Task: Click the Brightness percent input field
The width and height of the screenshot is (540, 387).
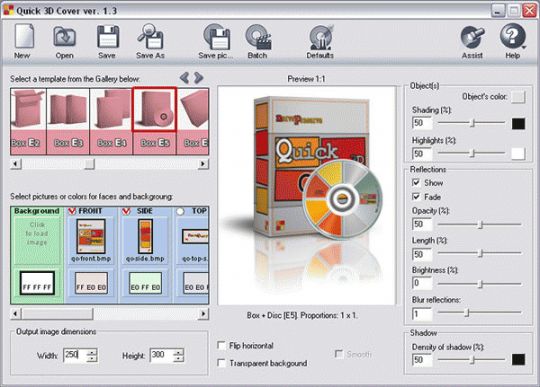Action: tap(422, 283)
